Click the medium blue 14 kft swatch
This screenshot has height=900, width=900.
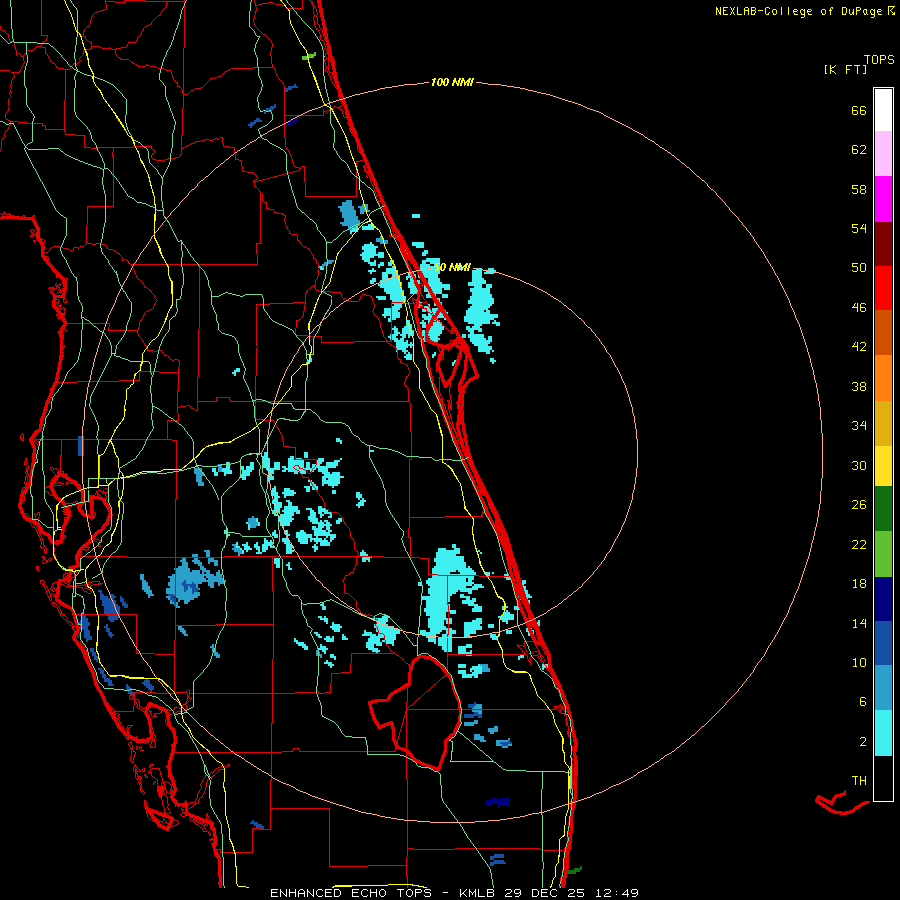pos(883,643)
